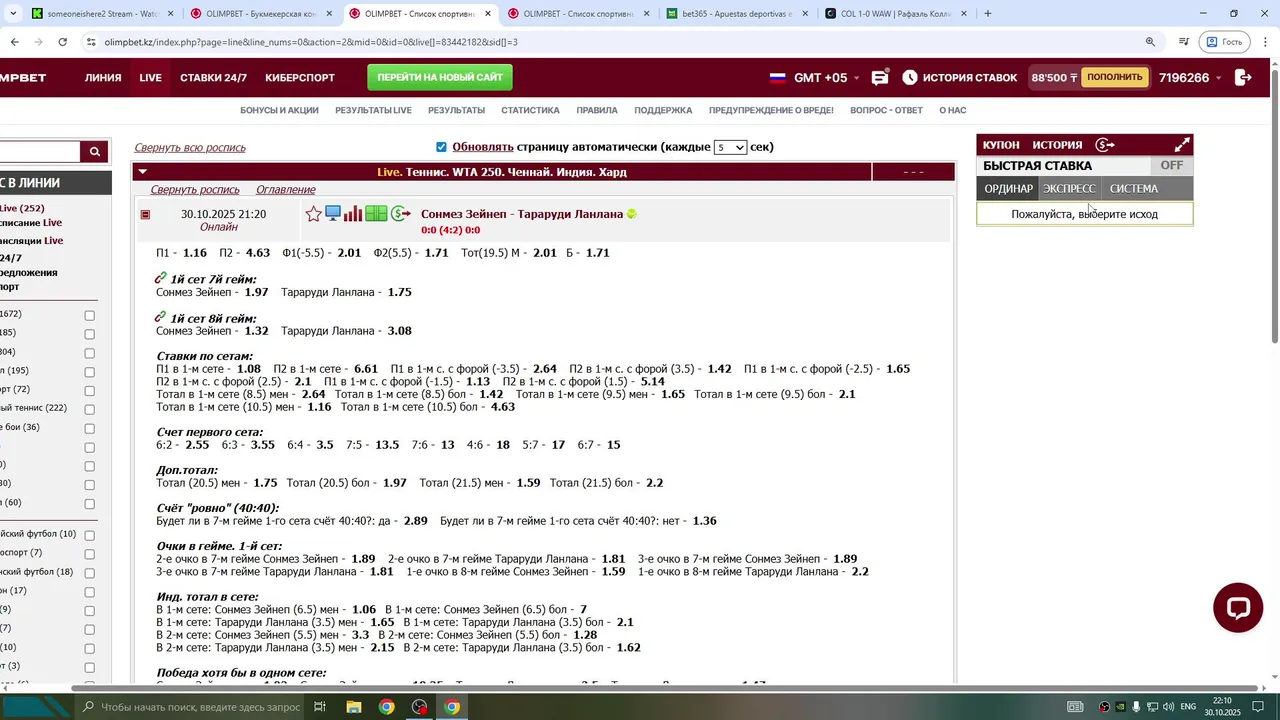Open messages chat bubble icon in header
The height and width of the screenshot is (720, 1280).
point(880,77)
